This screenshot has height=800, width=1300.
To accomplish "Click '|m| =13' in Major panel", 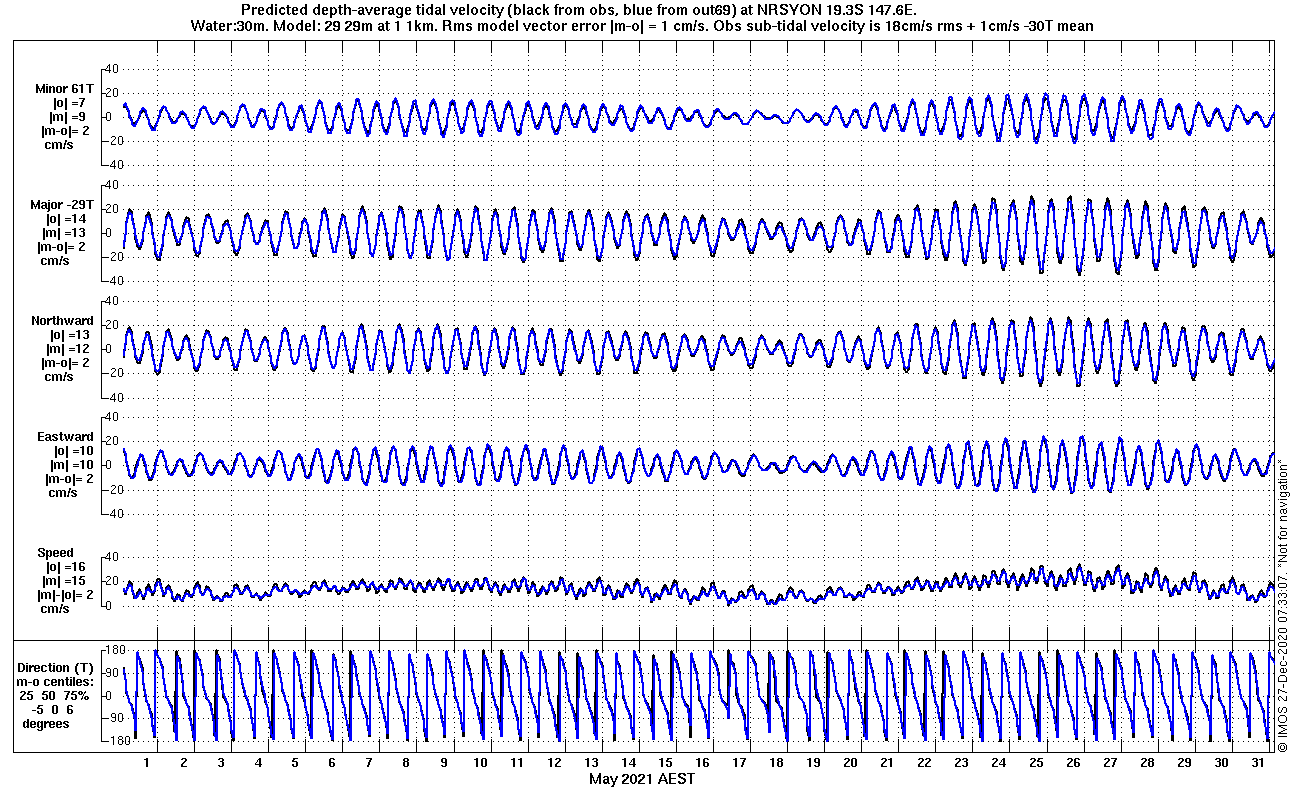I will click(67, 233).
